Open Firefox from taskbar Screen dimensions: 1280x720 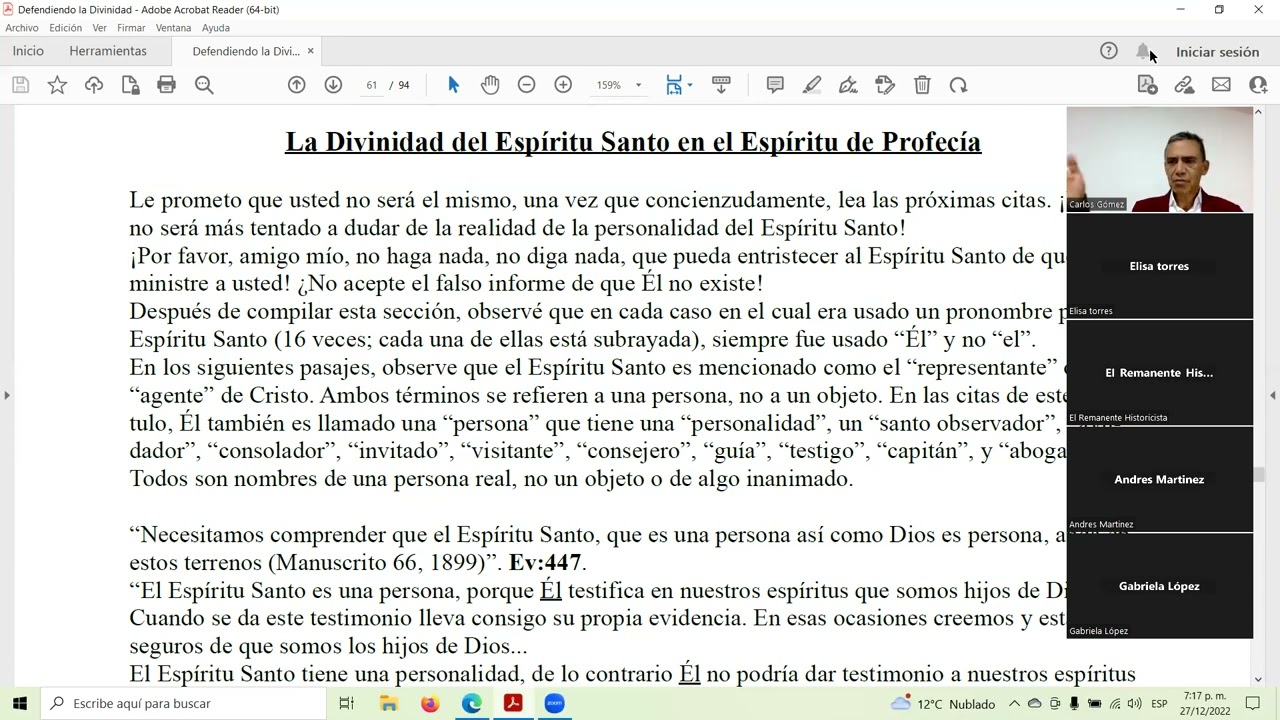click(430, 704)
